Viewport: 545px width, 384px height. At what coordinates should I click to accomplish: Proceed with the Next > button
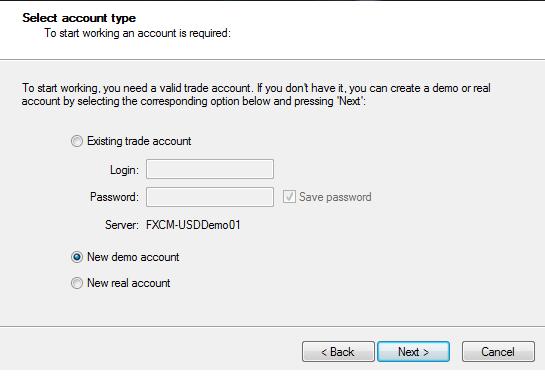point(413,352)
